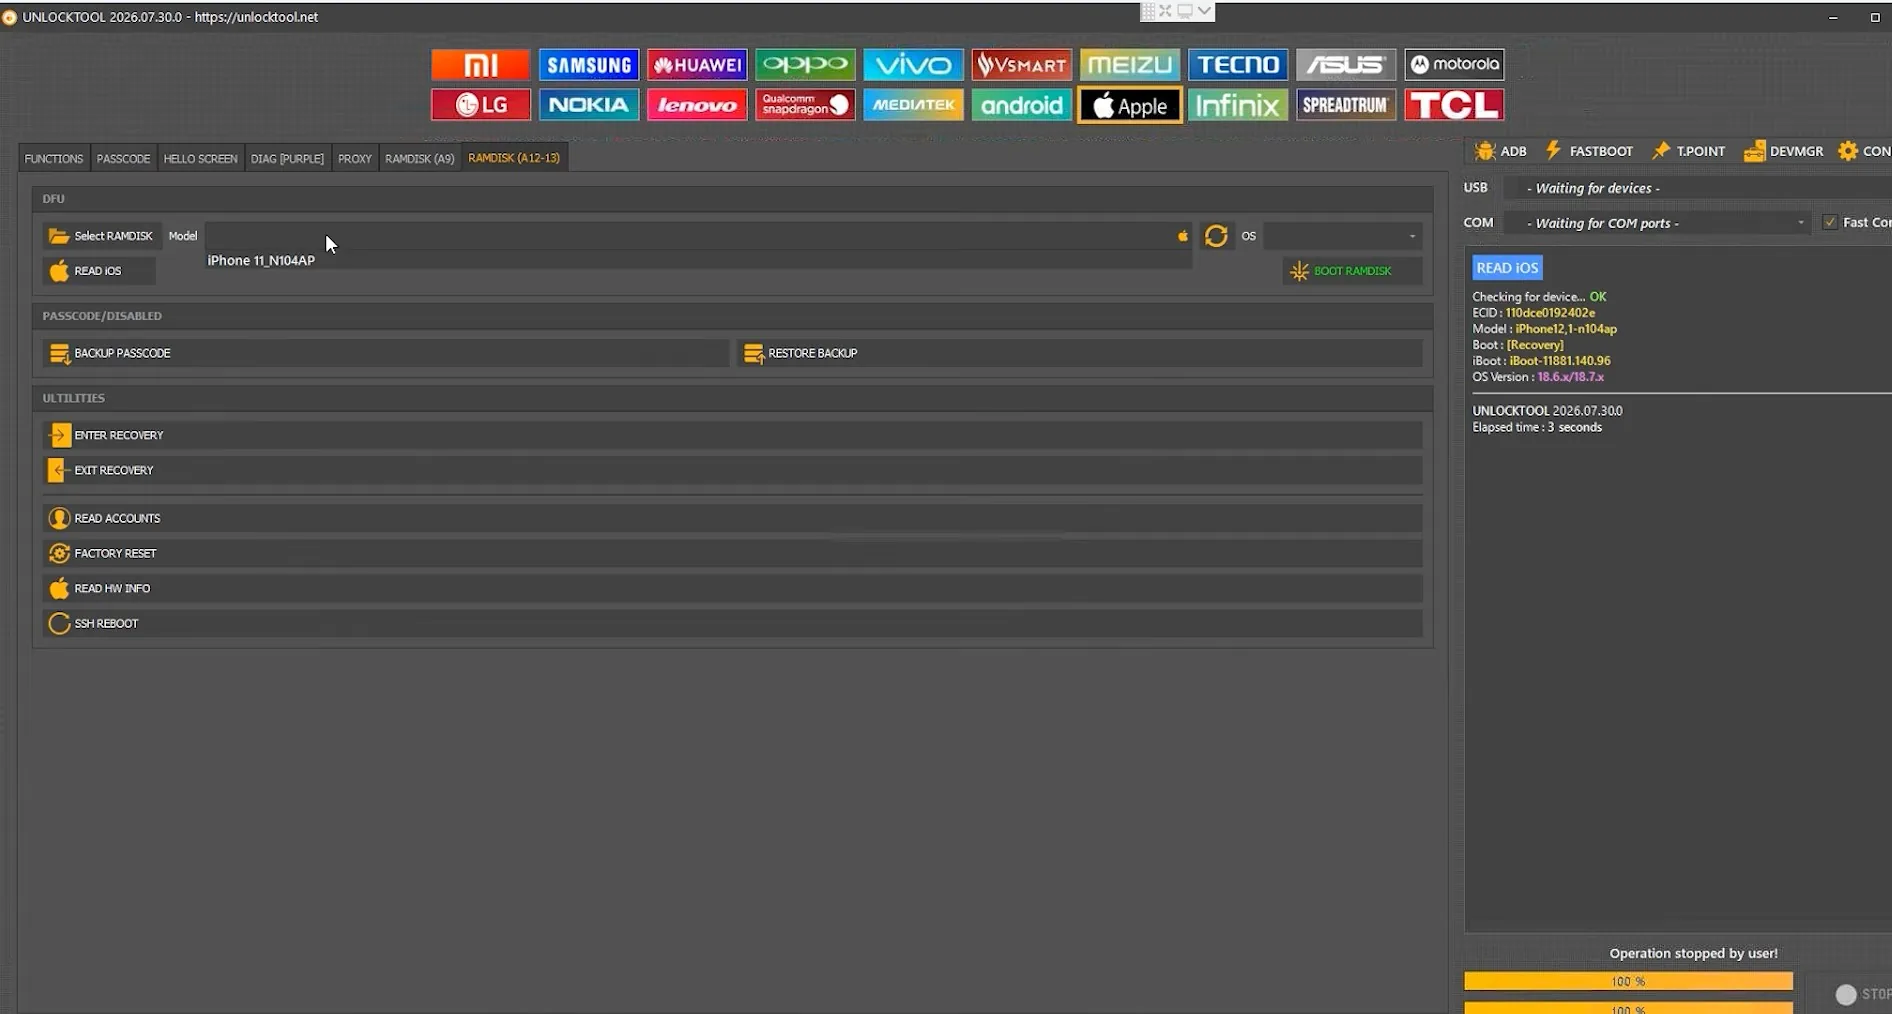This screenshot has width=1892, height=1014.
Task: Click the FACTORY RESET button
Action: [732, 553]
